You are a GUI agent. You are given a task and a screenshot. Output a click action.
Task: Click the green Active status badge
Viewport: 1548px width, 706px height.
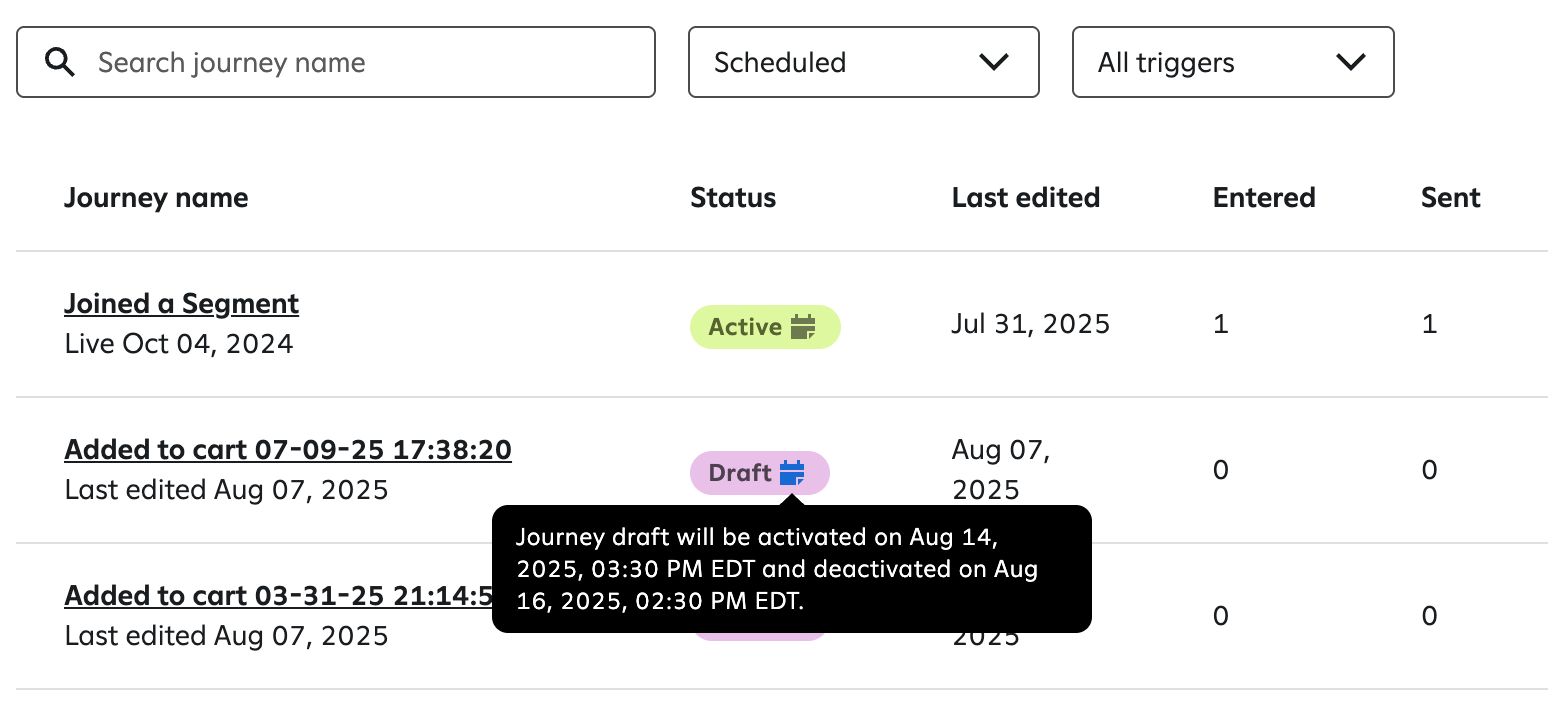(x=745, y=327)
